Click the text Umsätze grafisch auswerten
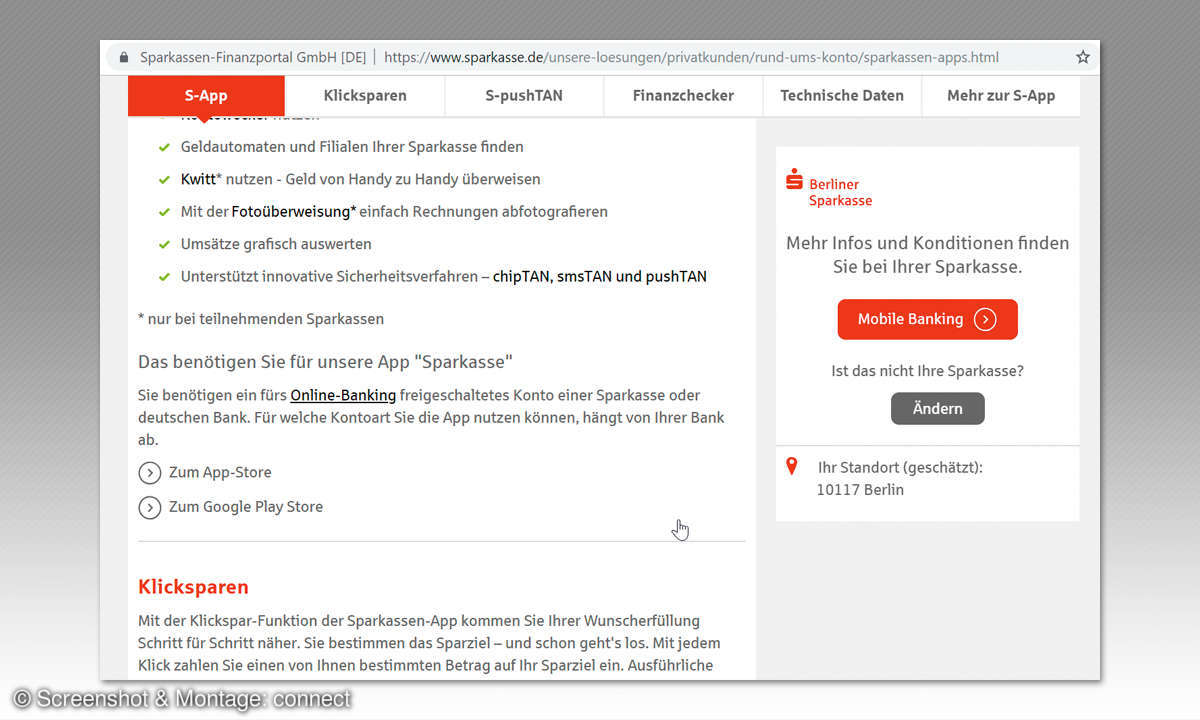This screenshot has height=720, width=1200. (276, 244)
